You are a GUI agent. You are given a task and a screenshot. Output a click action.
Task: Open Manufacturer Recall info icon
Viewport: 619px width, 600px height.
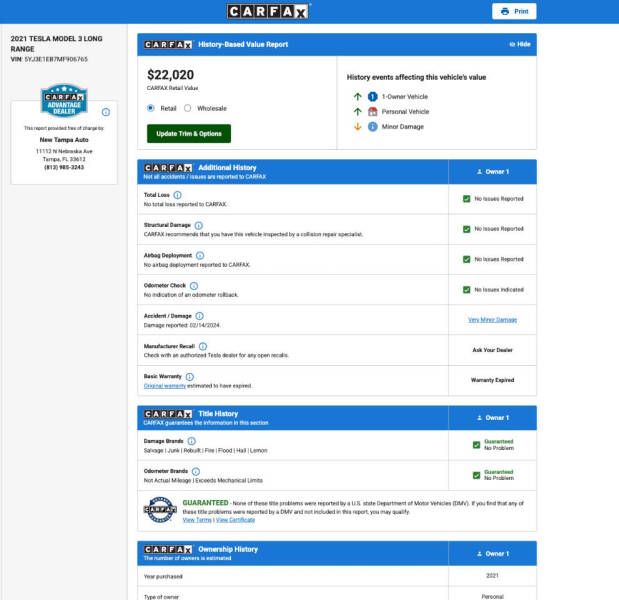pyautogui.click(x=203, y=346)
